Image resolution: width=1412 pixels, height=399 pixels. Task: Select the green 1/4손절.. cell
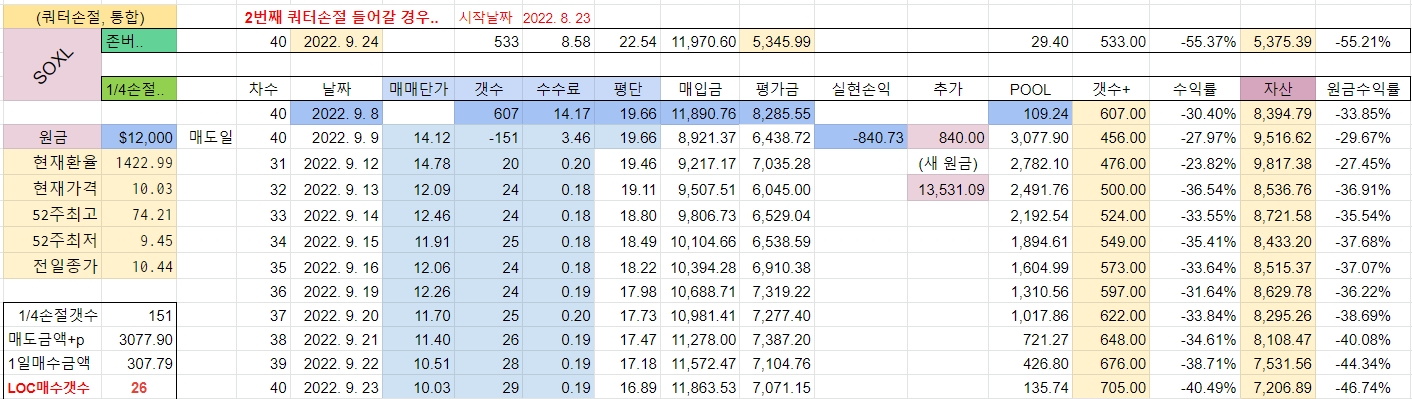(139, 88)
